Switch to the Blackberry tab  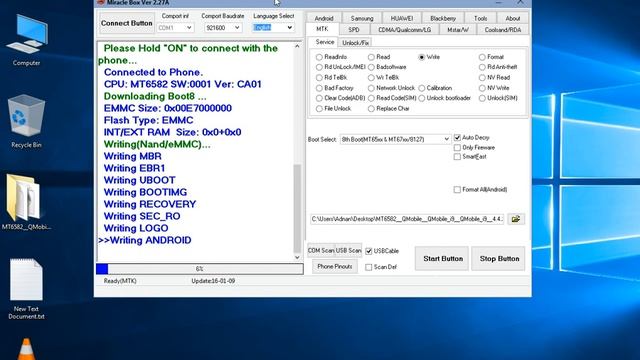coord(443,18)
